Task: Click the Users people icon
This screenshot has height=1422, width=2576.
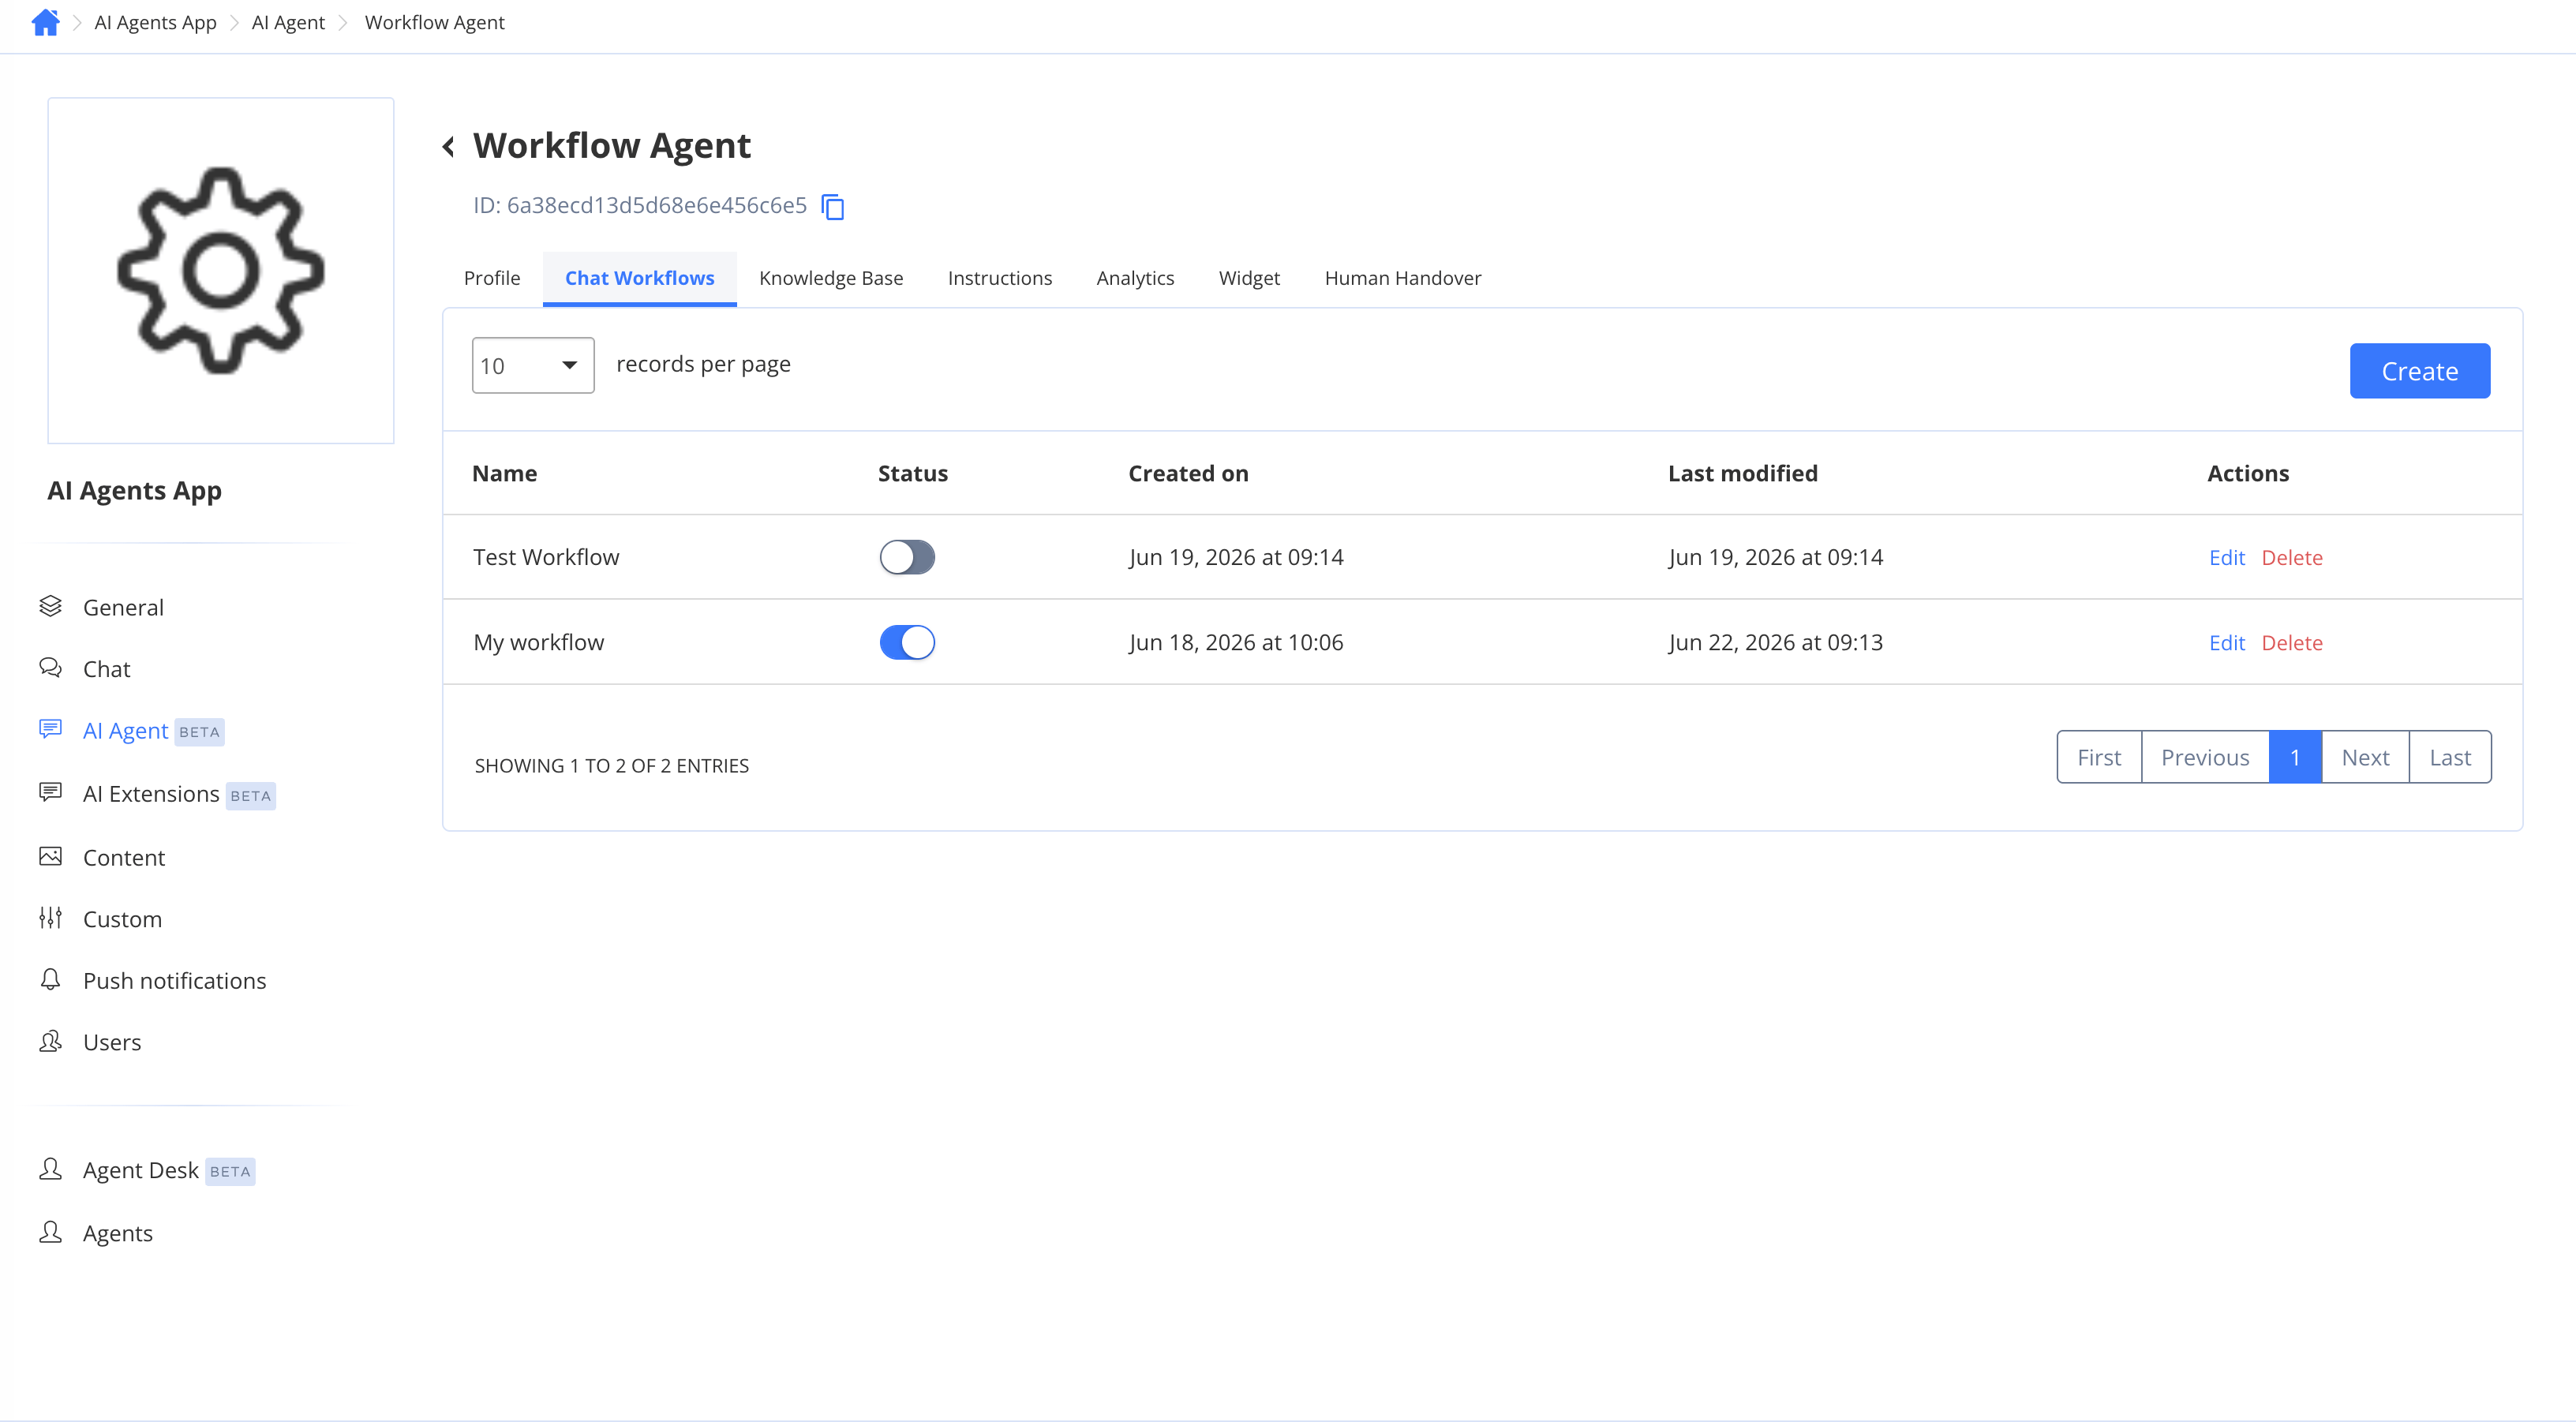Action: tap(51, 1041)
